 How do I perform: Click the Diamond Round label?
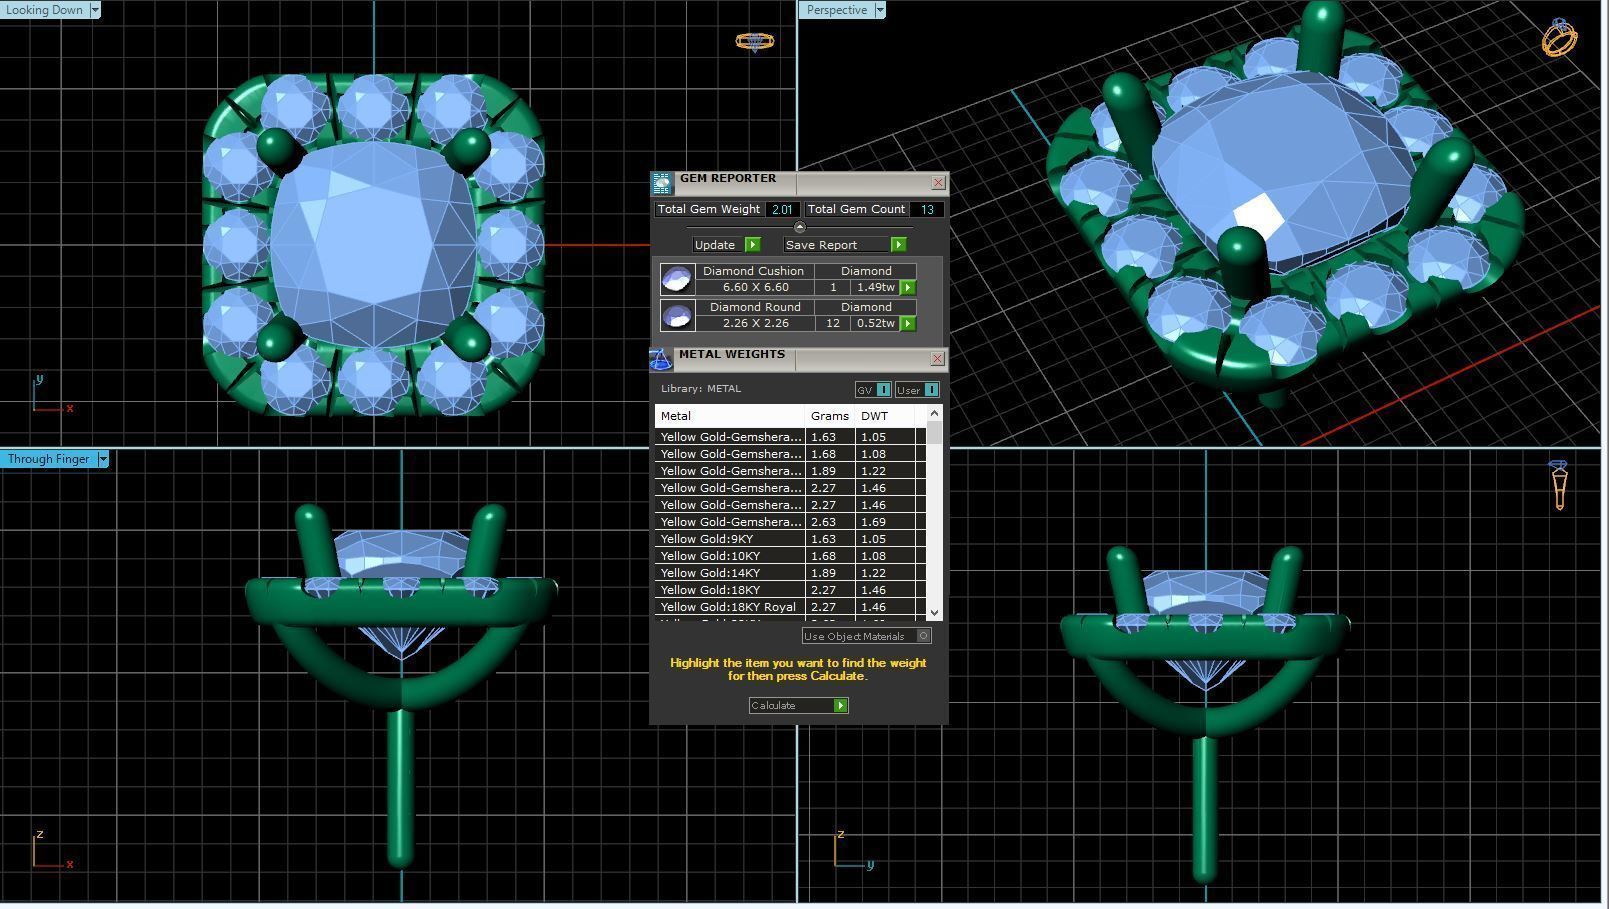click(x=754, y=307)
